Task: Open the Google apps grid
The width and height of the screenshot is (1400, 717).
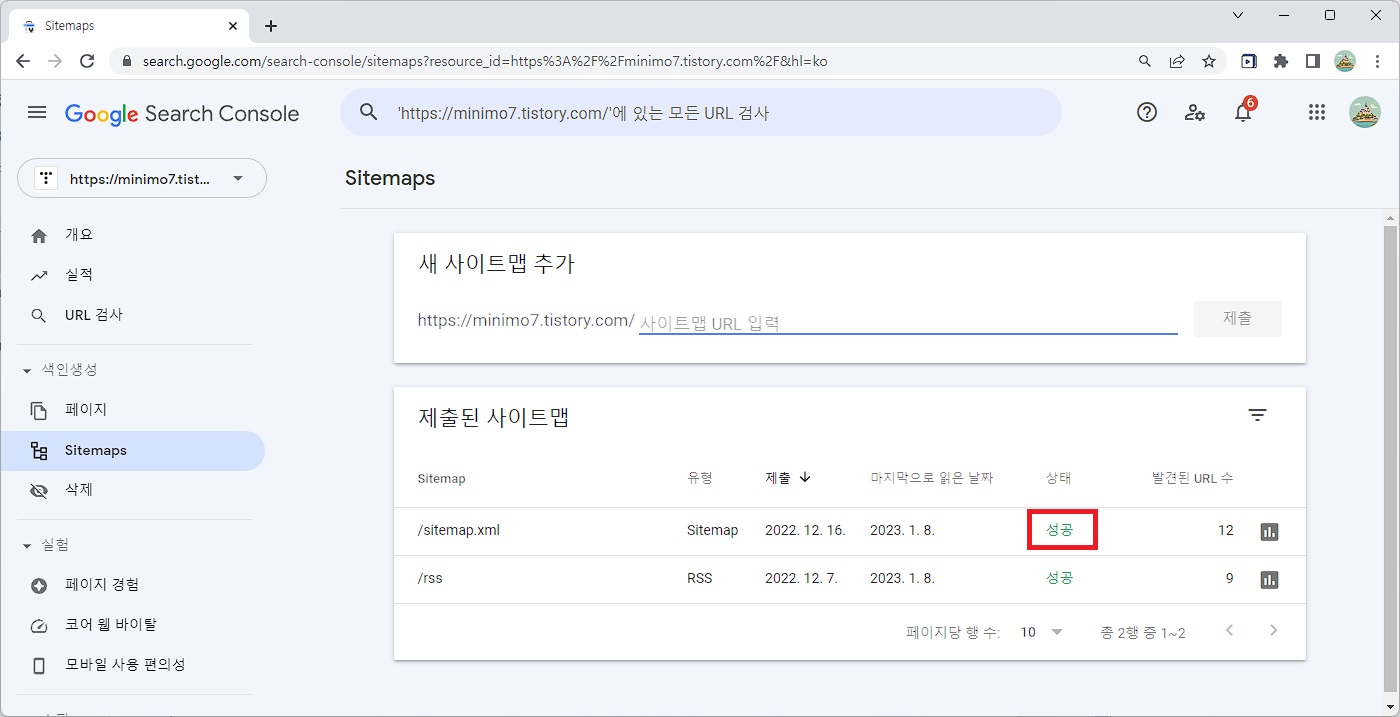Action: click(1317, 113)
